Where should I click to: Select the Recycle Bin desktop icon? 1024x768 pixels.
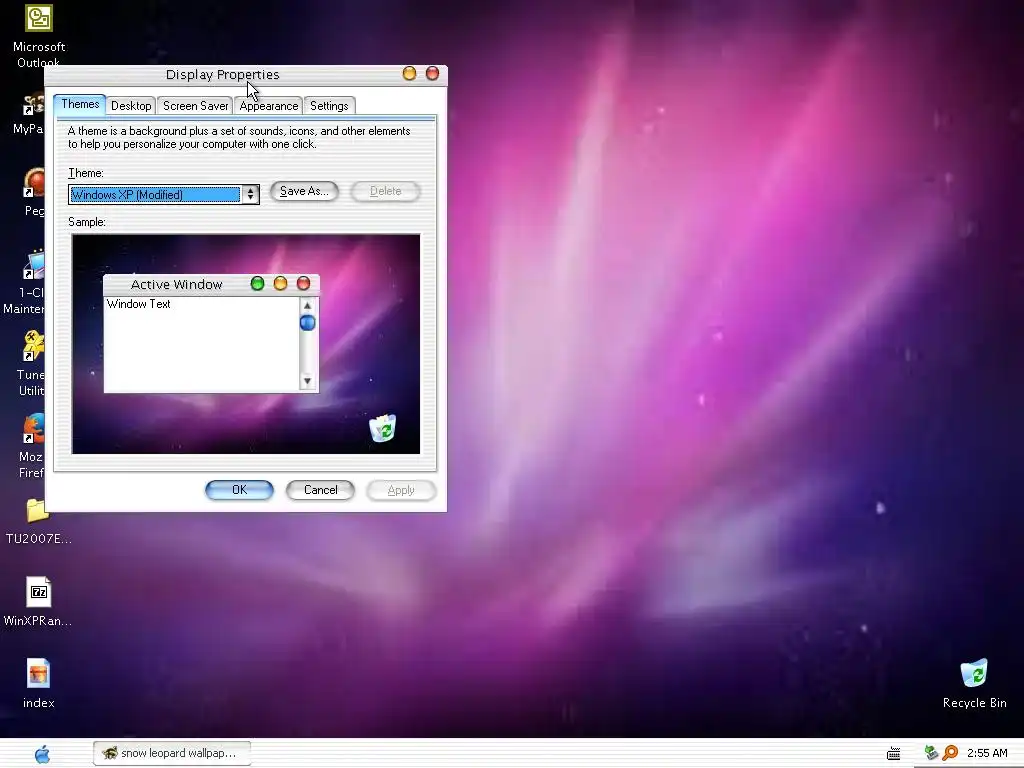point(974,673)
